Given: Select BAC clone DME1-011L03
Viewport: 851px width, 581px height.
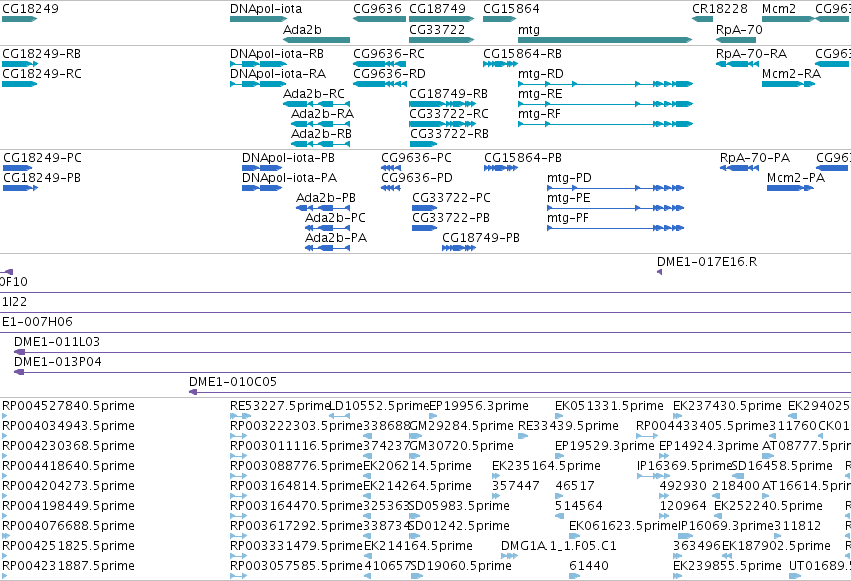Looking at the screenshot, I should click(57, 342).
